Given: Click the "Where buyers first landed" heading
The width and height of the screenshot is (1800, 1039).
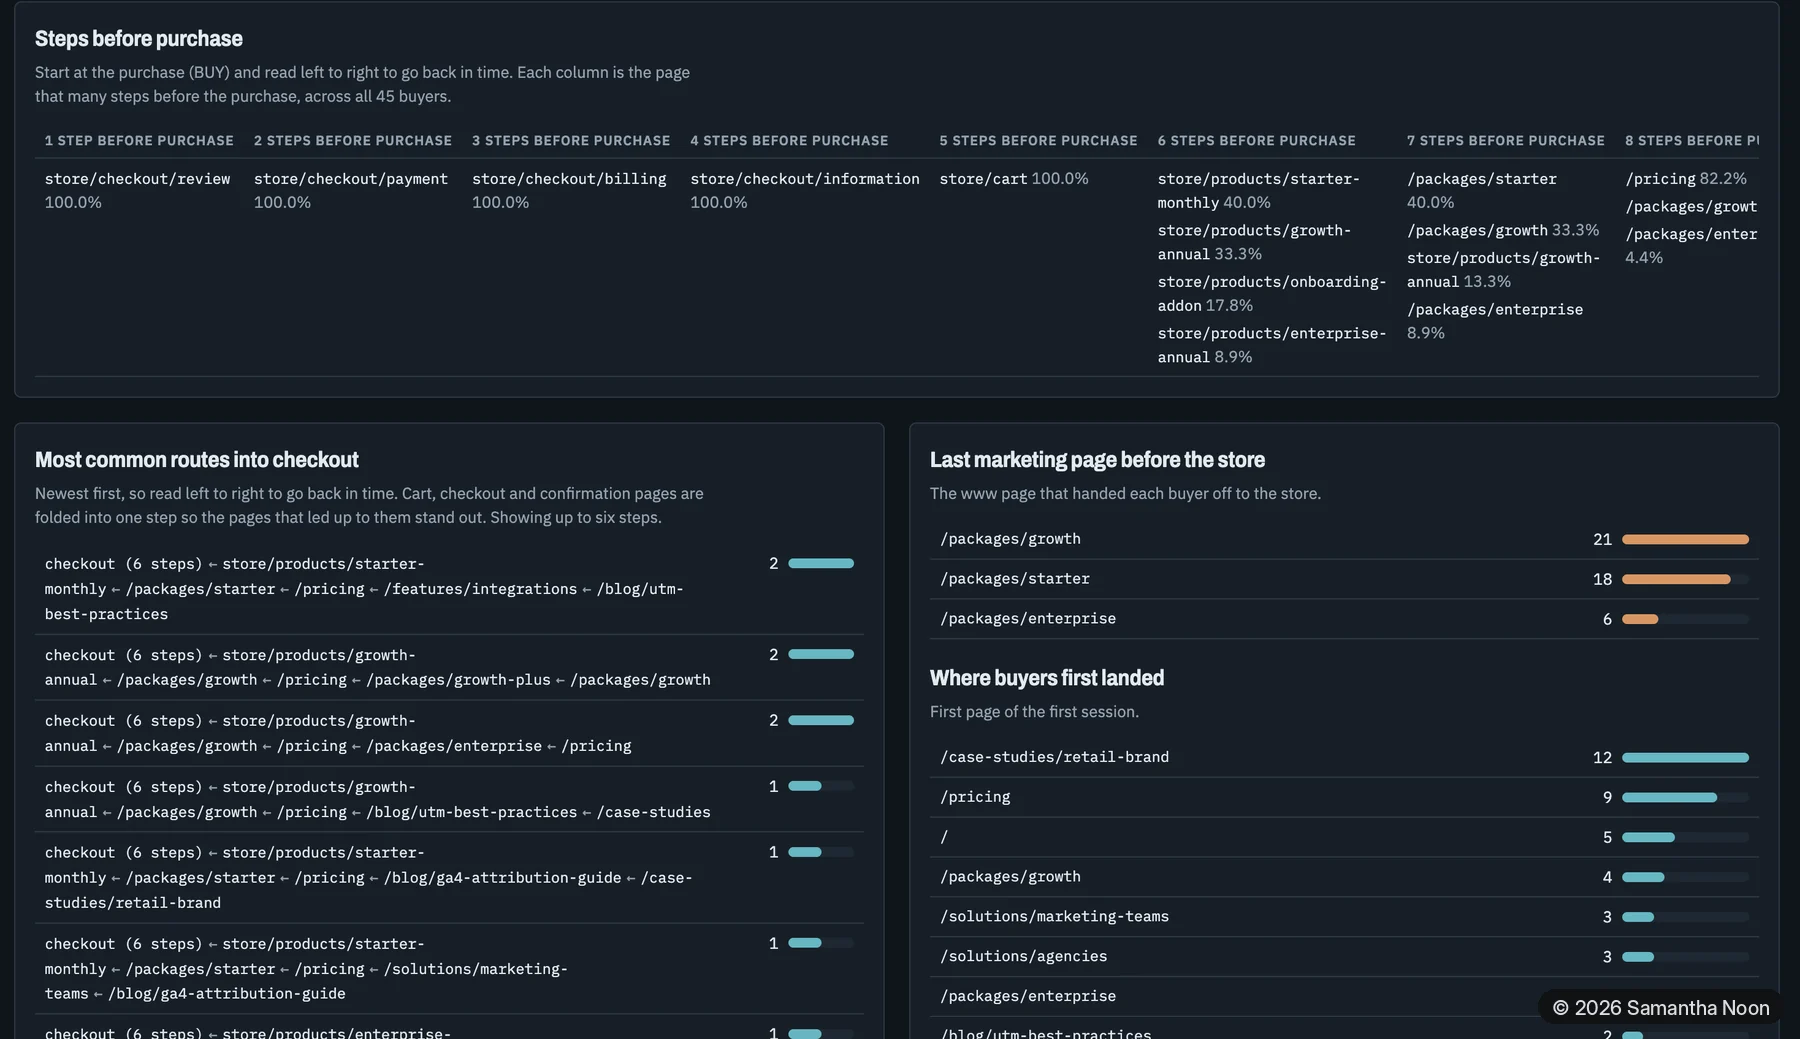Looking at the screenshot, I should coord(1047,678).
